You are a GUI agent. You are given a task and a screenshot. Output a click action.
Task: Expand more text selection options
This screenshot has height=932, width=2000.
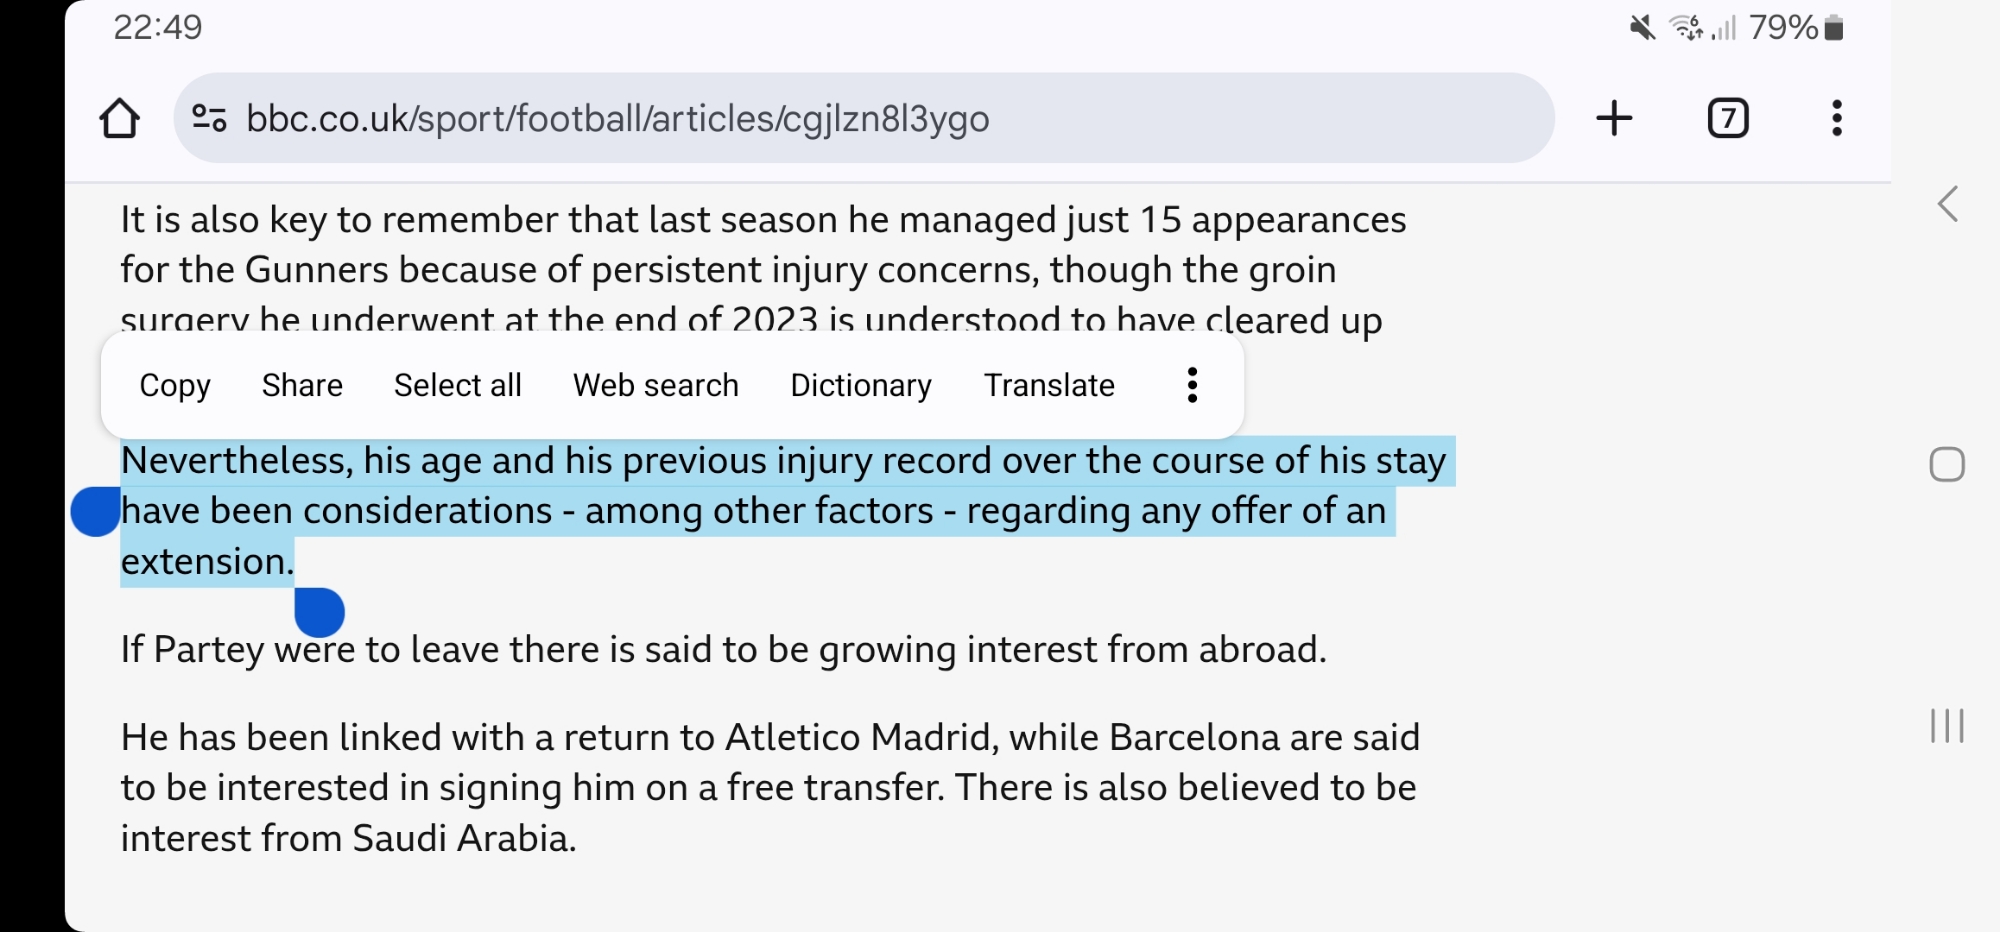(1192, 385)
